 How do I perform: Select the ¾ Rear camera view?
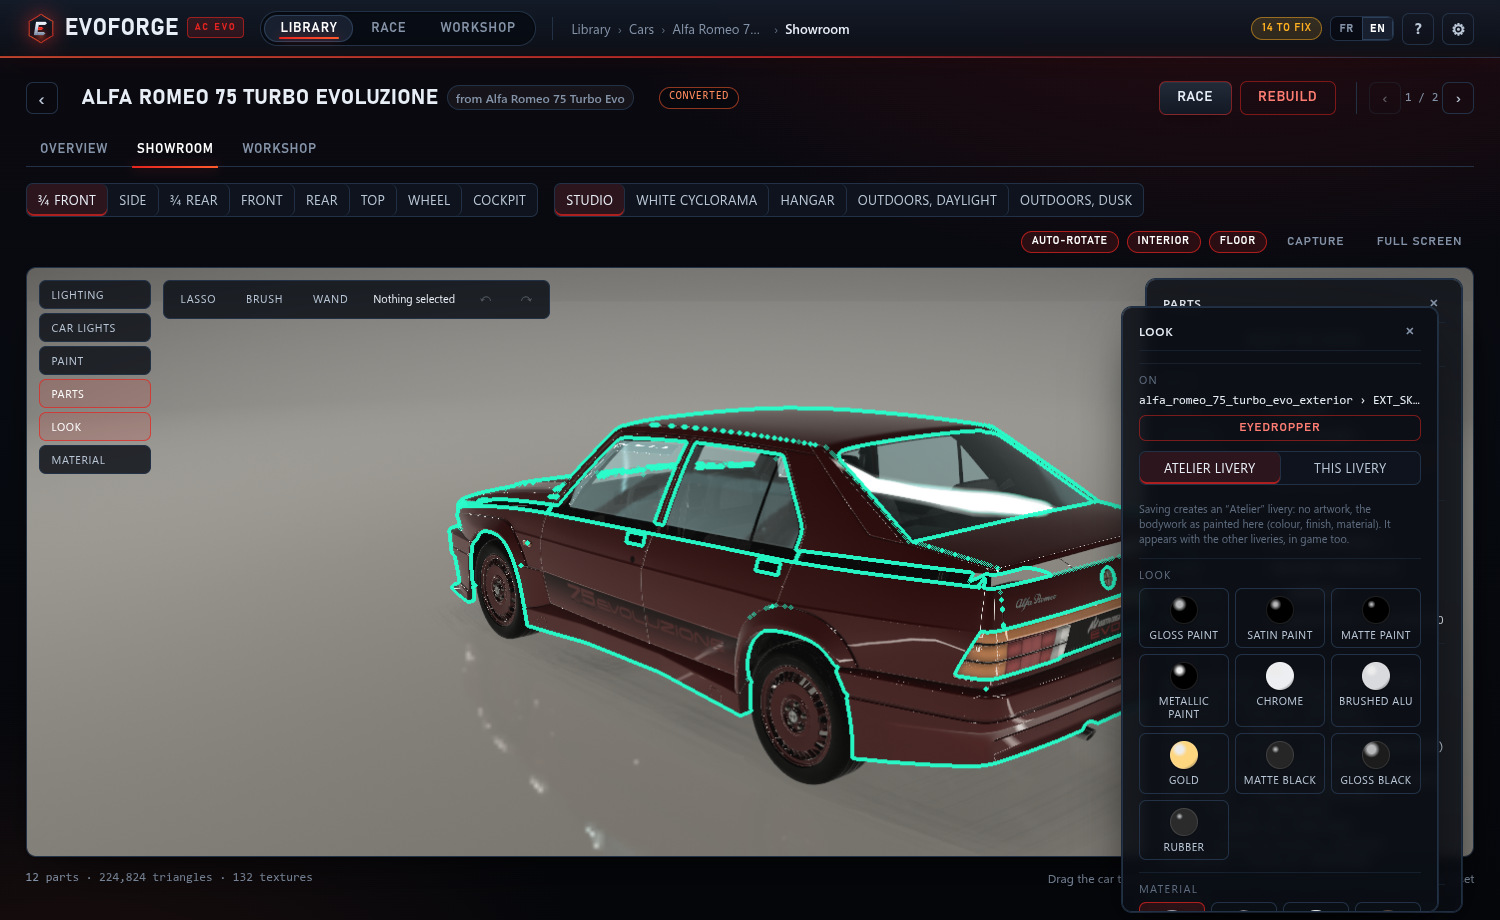[194, 200]
